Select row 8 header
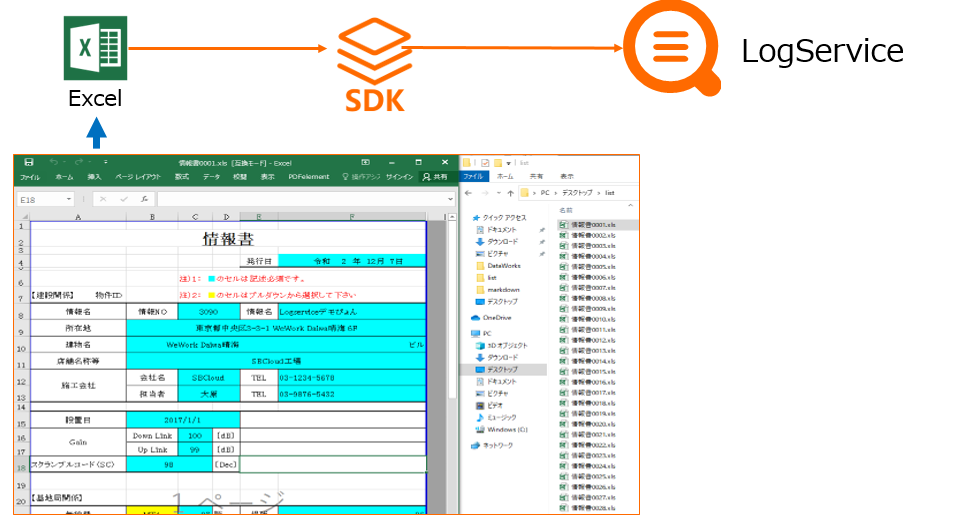Viewport: 968px width, 517px height. (x=22, y=312)
